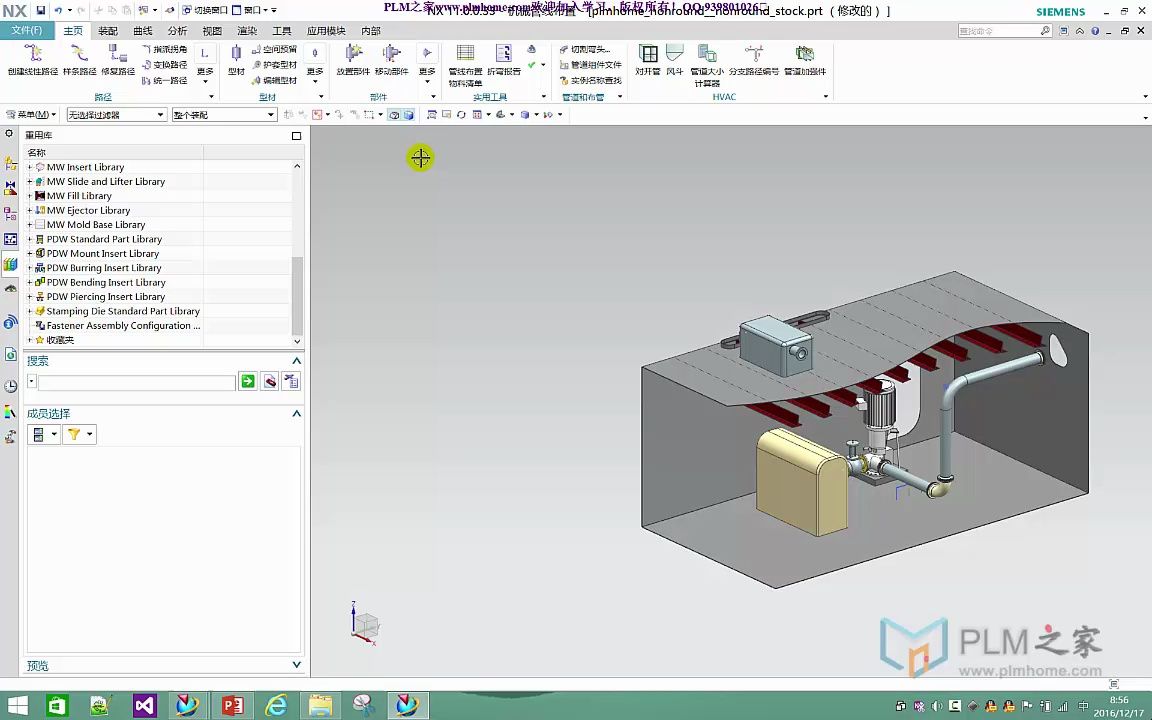
Task: Open PowerPoint from the taskbar
Action: click(232, 706)
